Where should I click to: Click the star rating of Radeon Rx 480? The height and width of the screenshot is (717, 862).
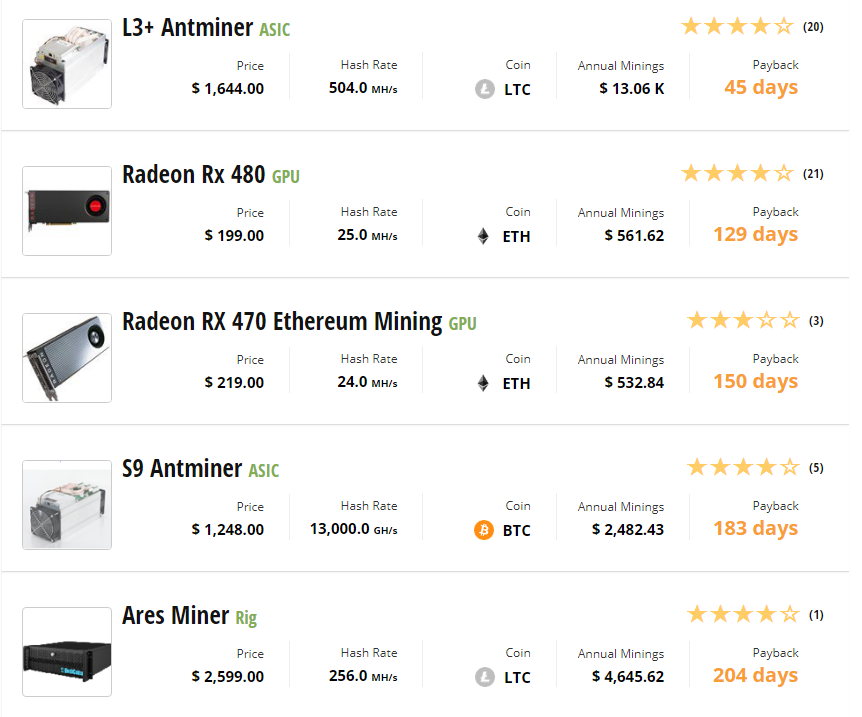(737, 173)
